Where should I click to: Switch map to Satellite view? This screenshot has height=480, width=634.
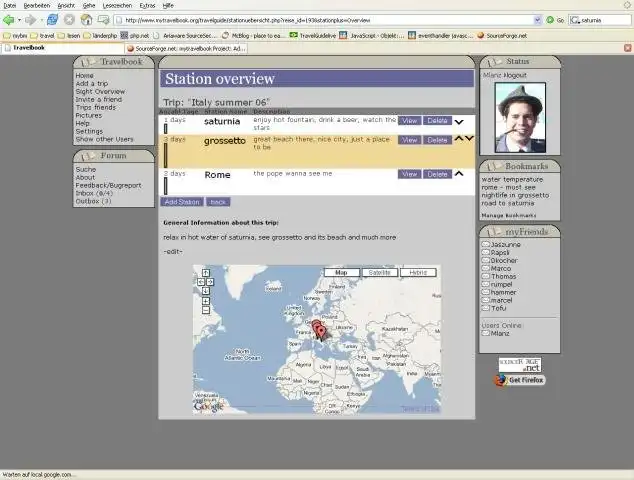pyautogui.click(x=380, y=273)
